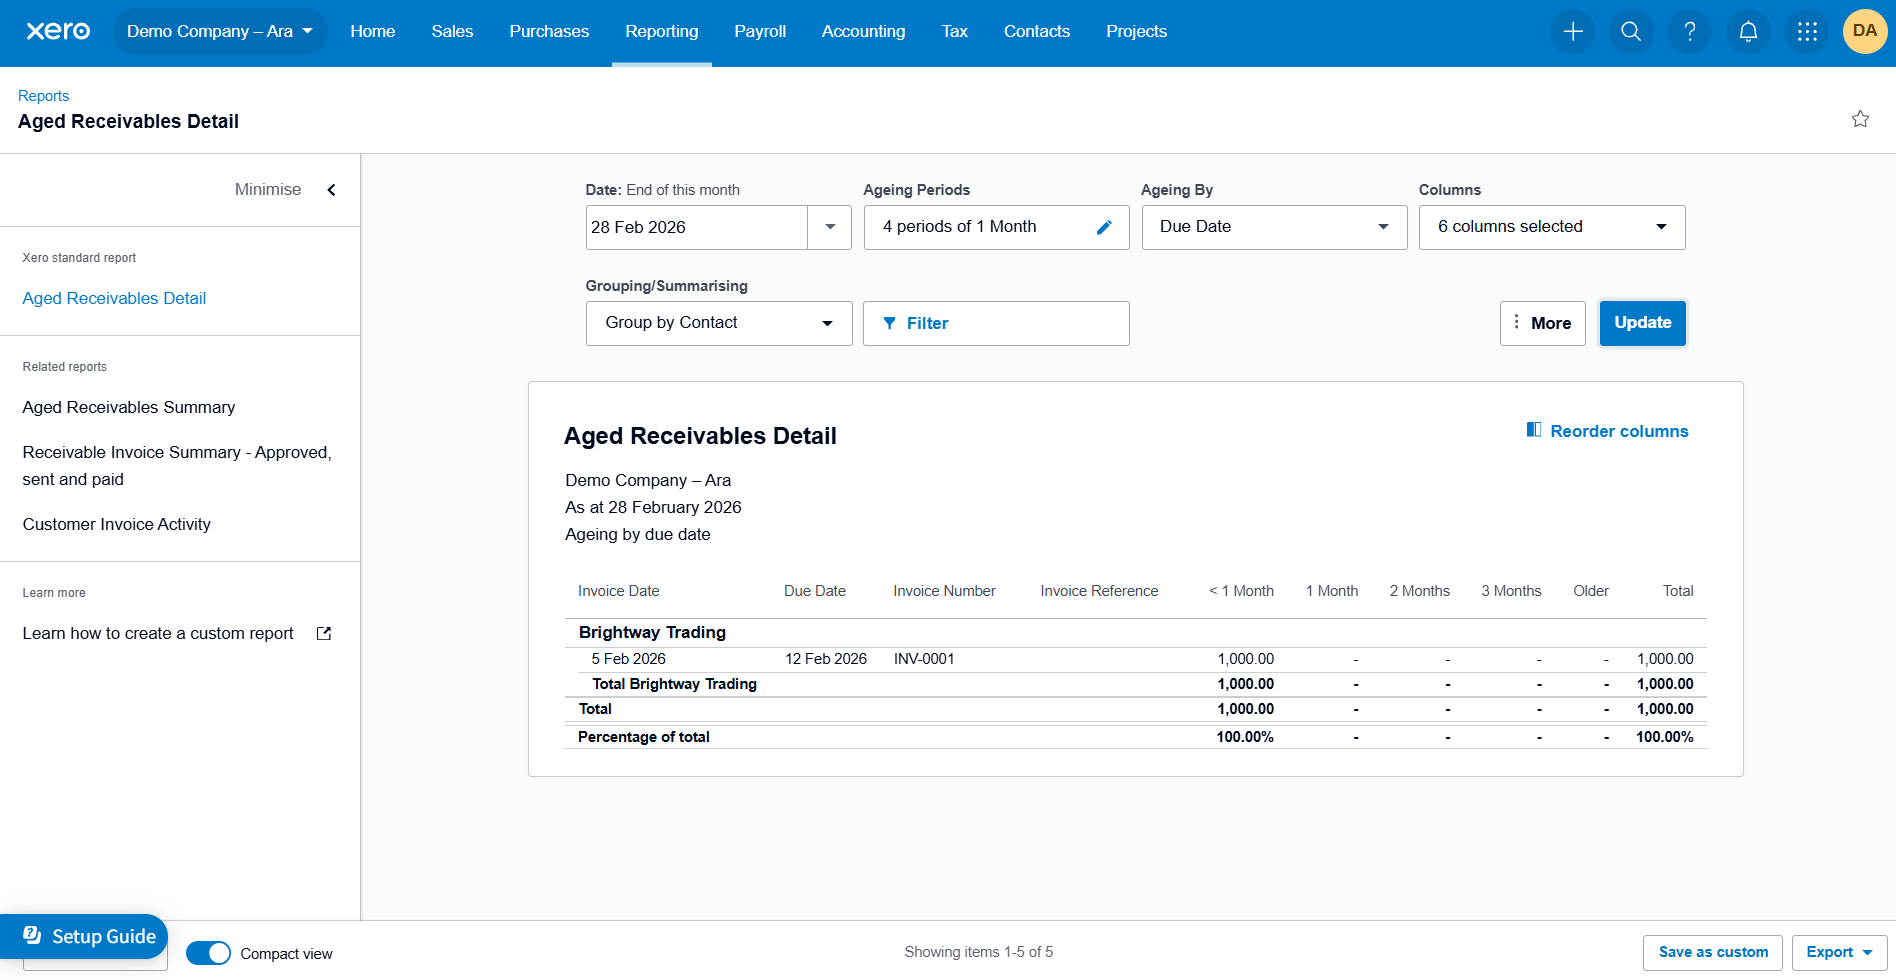Click the 5 Feb 2026 invoice date
This screenshot has width=1896, height=980.
coord(628,659)
